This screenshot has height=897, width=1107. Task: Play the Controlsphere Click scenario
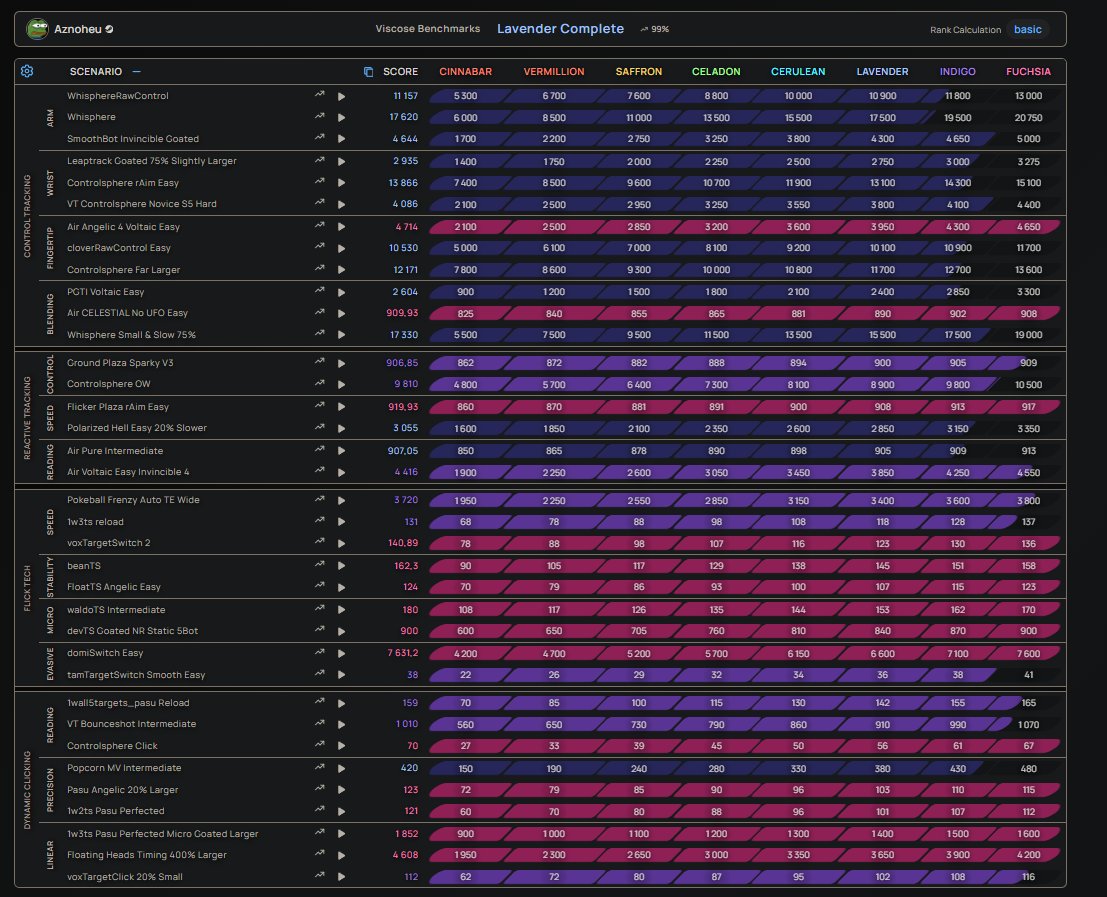pos(342,746)
